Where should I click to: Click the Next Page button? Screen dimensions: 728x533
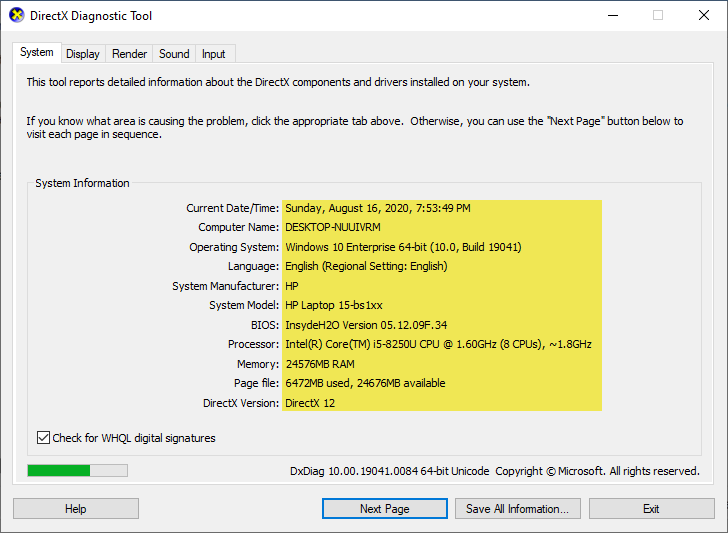tap(385, 509)
